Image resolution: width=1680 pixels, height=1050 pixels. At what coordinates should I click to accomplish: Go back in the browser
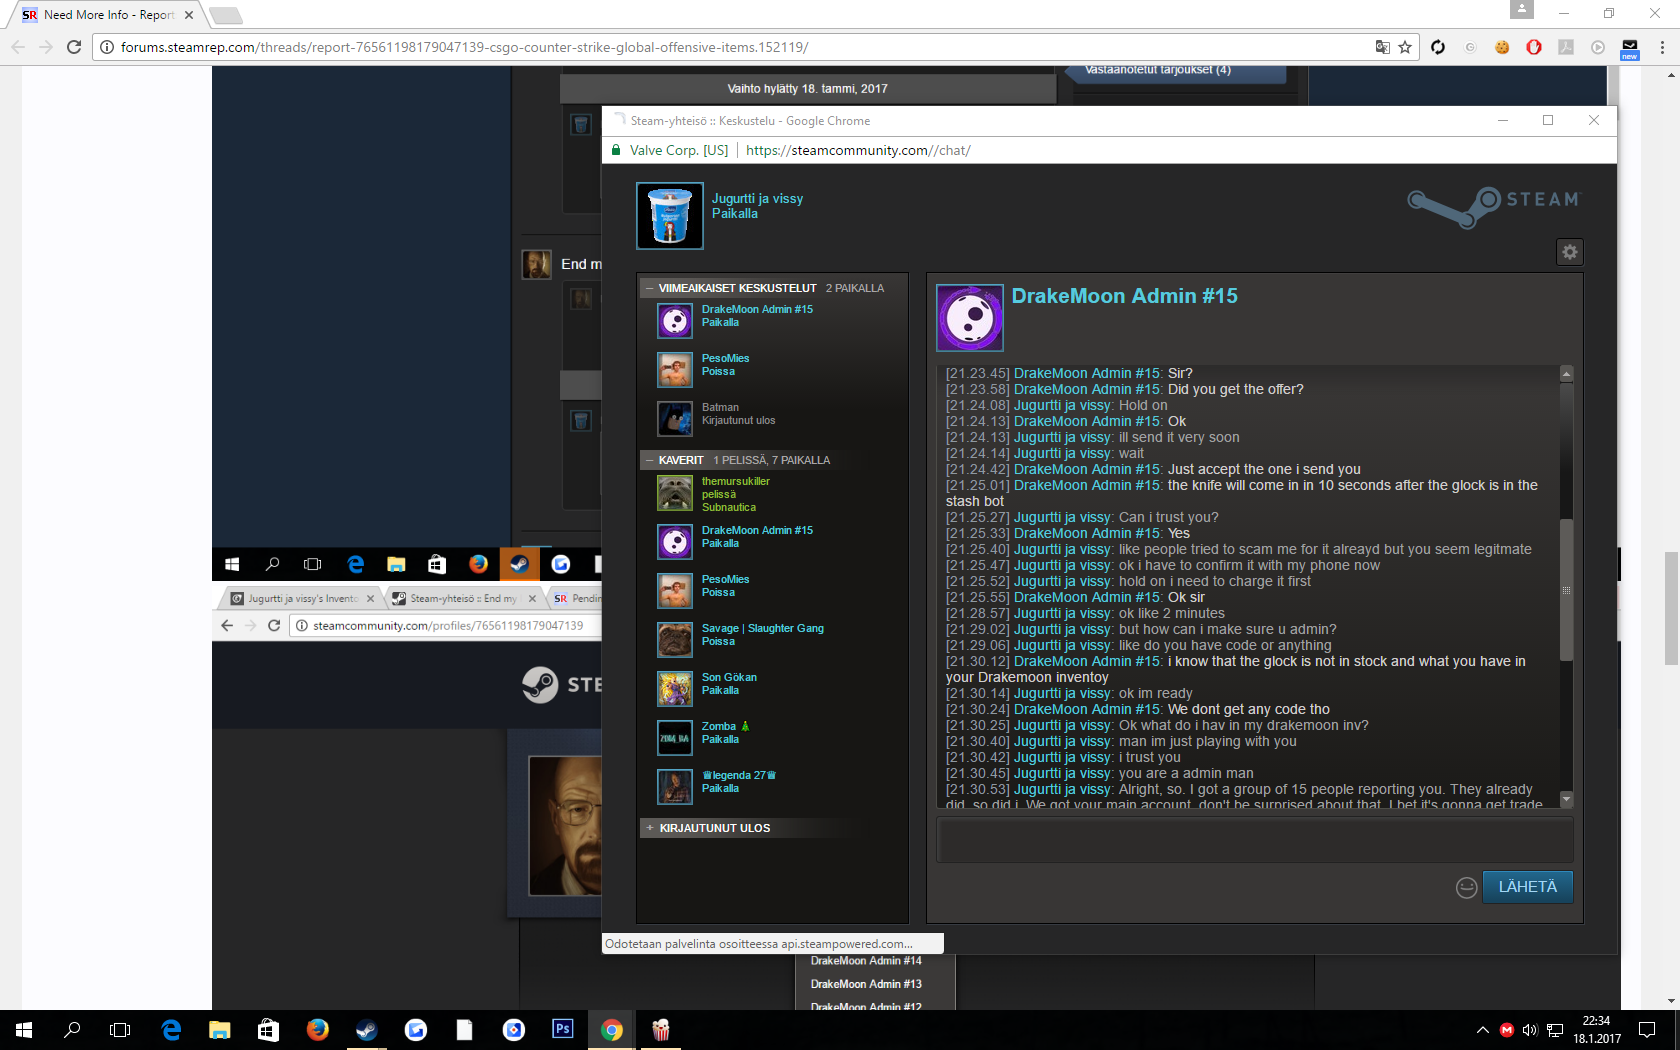(18, 47)
